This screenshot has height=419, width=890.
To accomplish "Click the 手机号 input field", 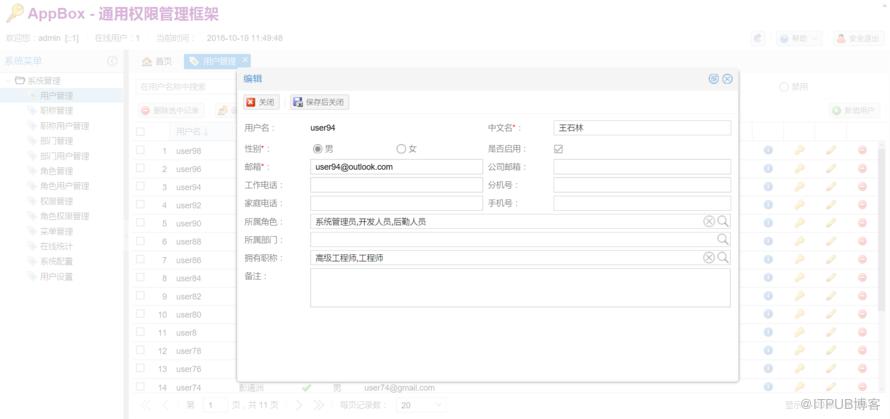I will click(642, 203).
